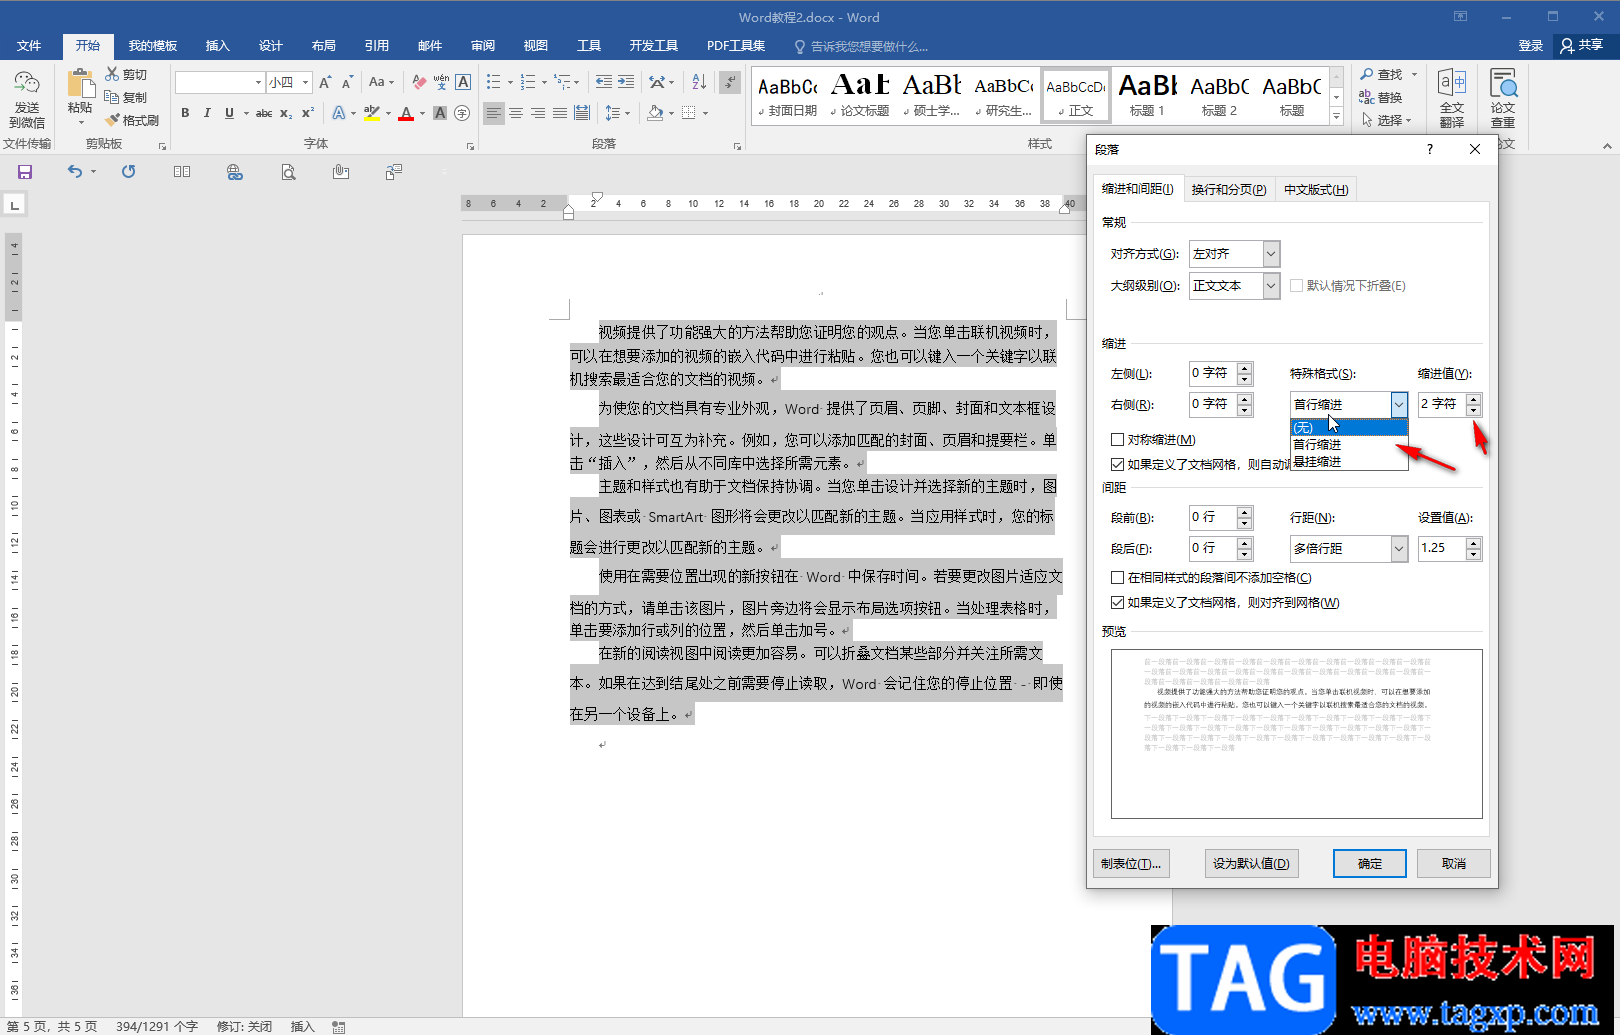Apply Subscript formatting

(x=286, y=113)
